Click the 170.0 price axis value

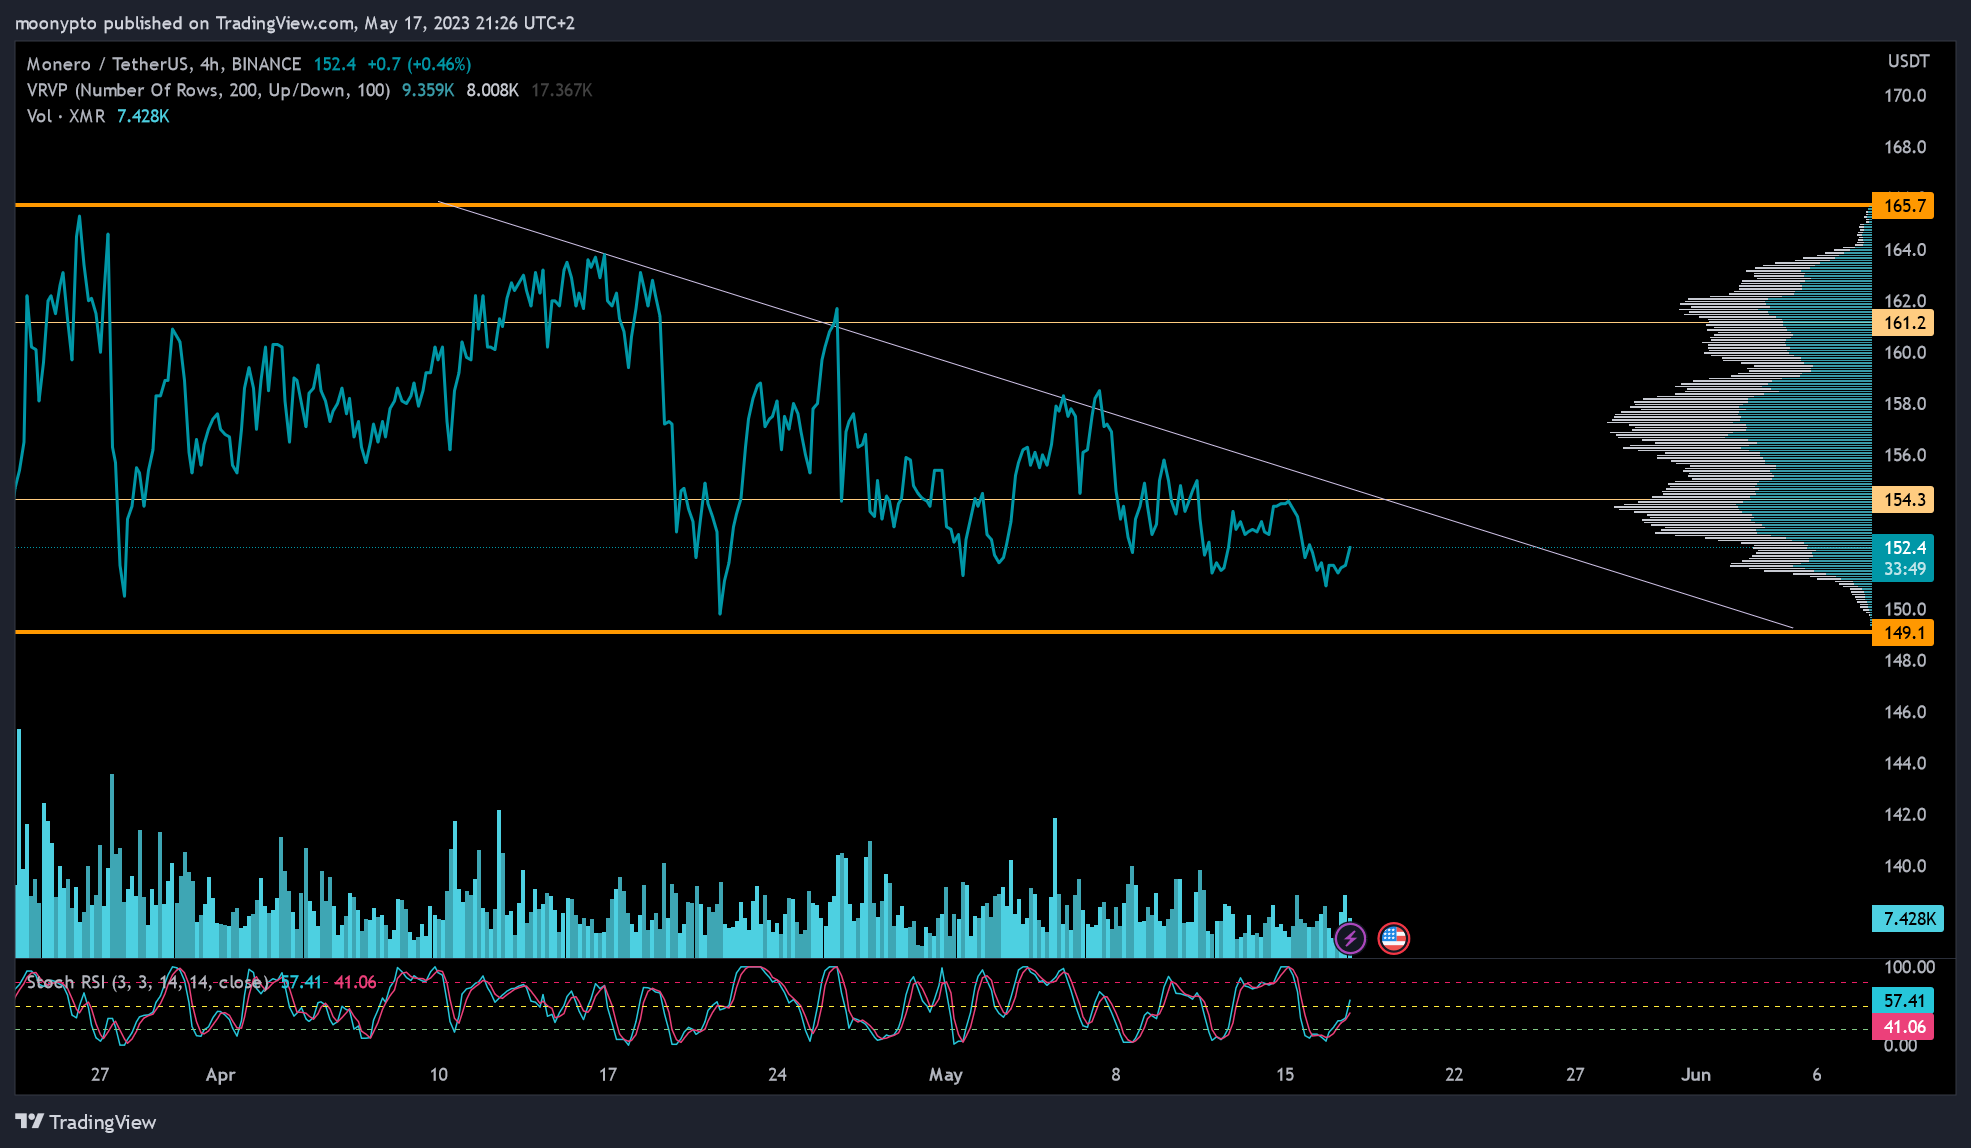[x=1905, y=96]
